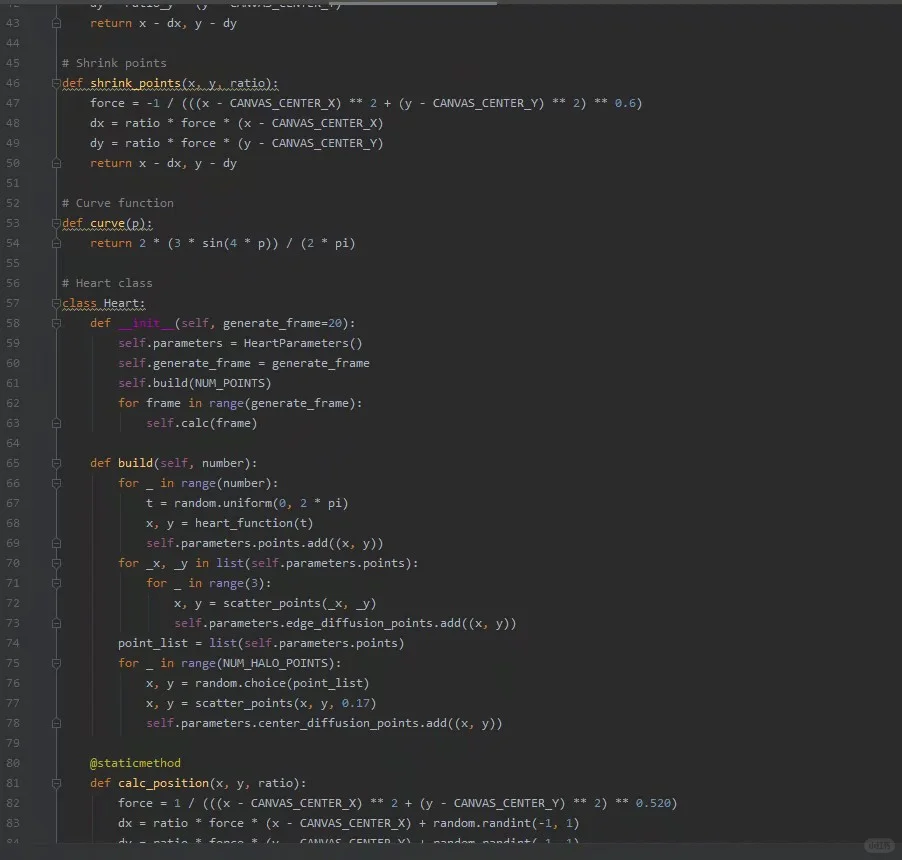The height and width of the screenshot is (860, 902).
Task: Collapse the curve function fold marker
Action: 56,223
